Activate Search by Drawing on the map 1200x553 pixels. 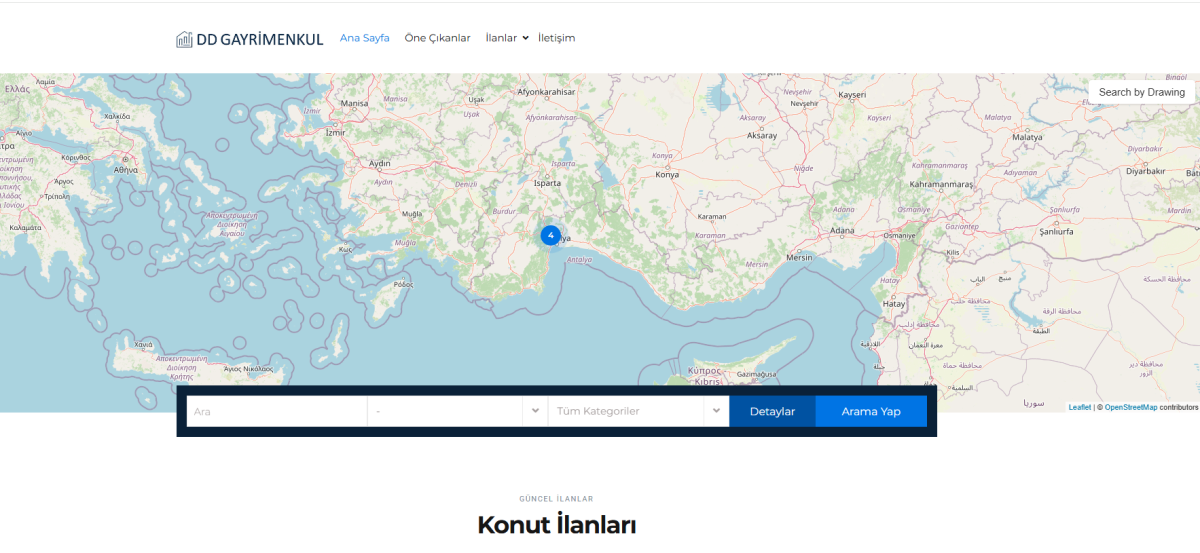[x=1141, y=92]
